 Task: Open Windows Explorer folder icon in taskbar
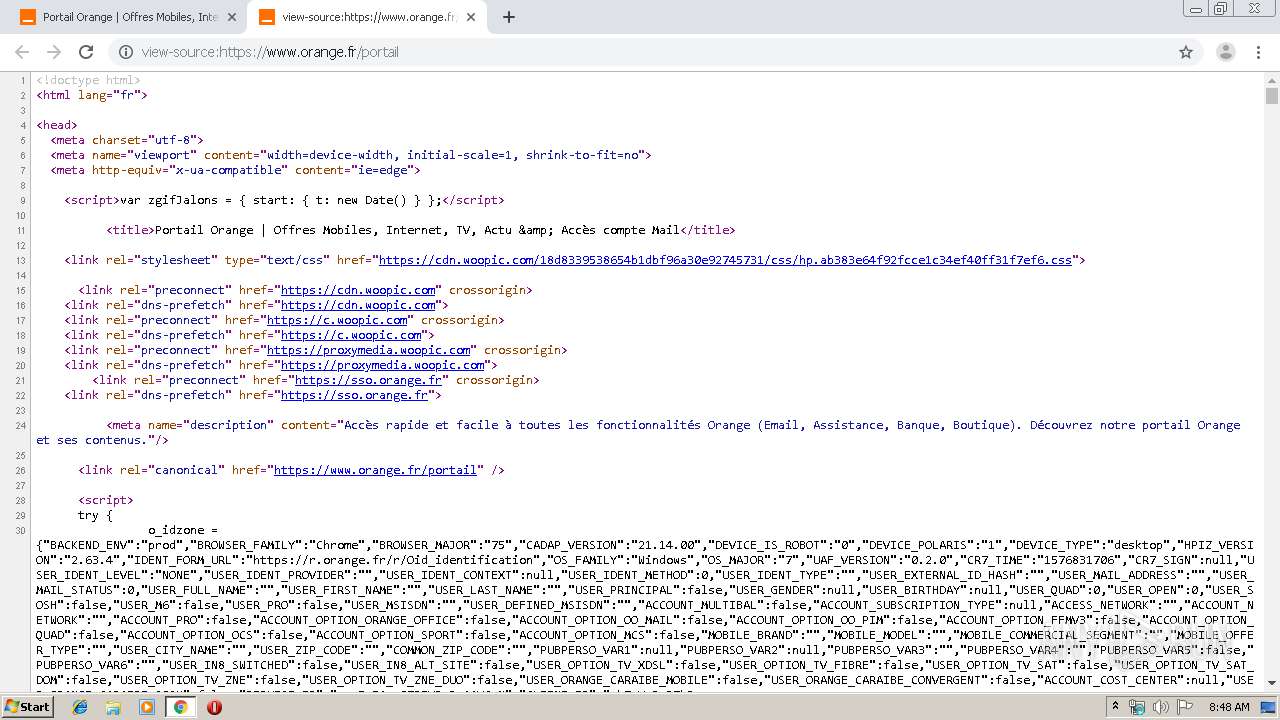click(x=113, y=707)
